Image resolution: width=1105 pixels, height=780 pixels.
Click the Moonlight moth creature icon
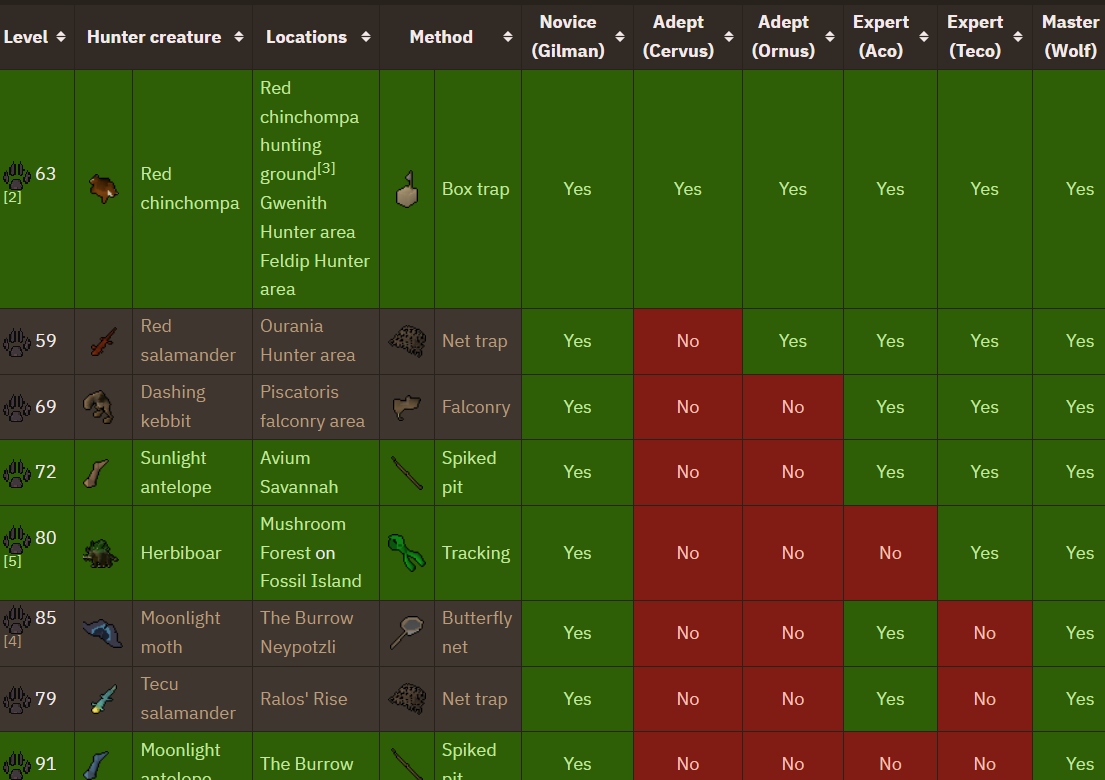pos(103,633)
